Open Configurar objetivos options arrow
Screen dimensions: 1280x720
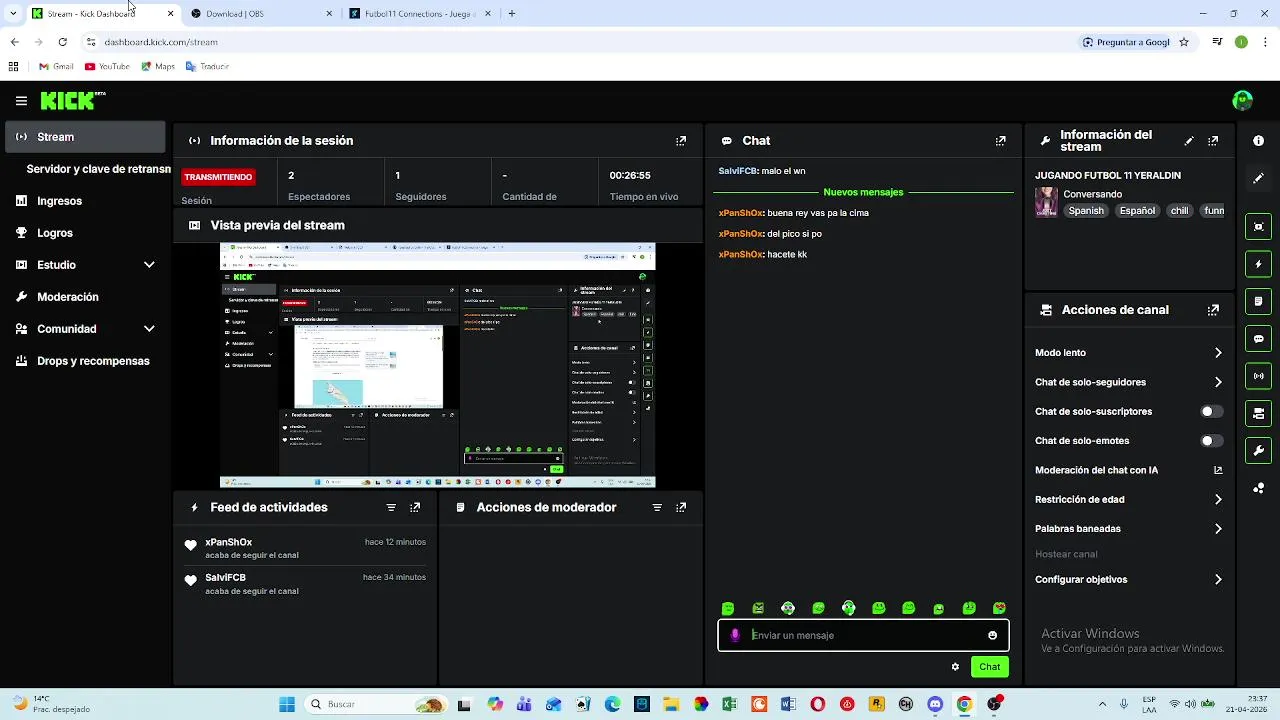click(x=1218, y=580)
